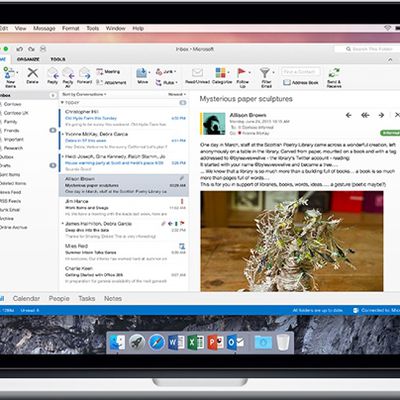This screenshot has height=400, width=400.
Task: Forward the selected email
Action: 84,76
